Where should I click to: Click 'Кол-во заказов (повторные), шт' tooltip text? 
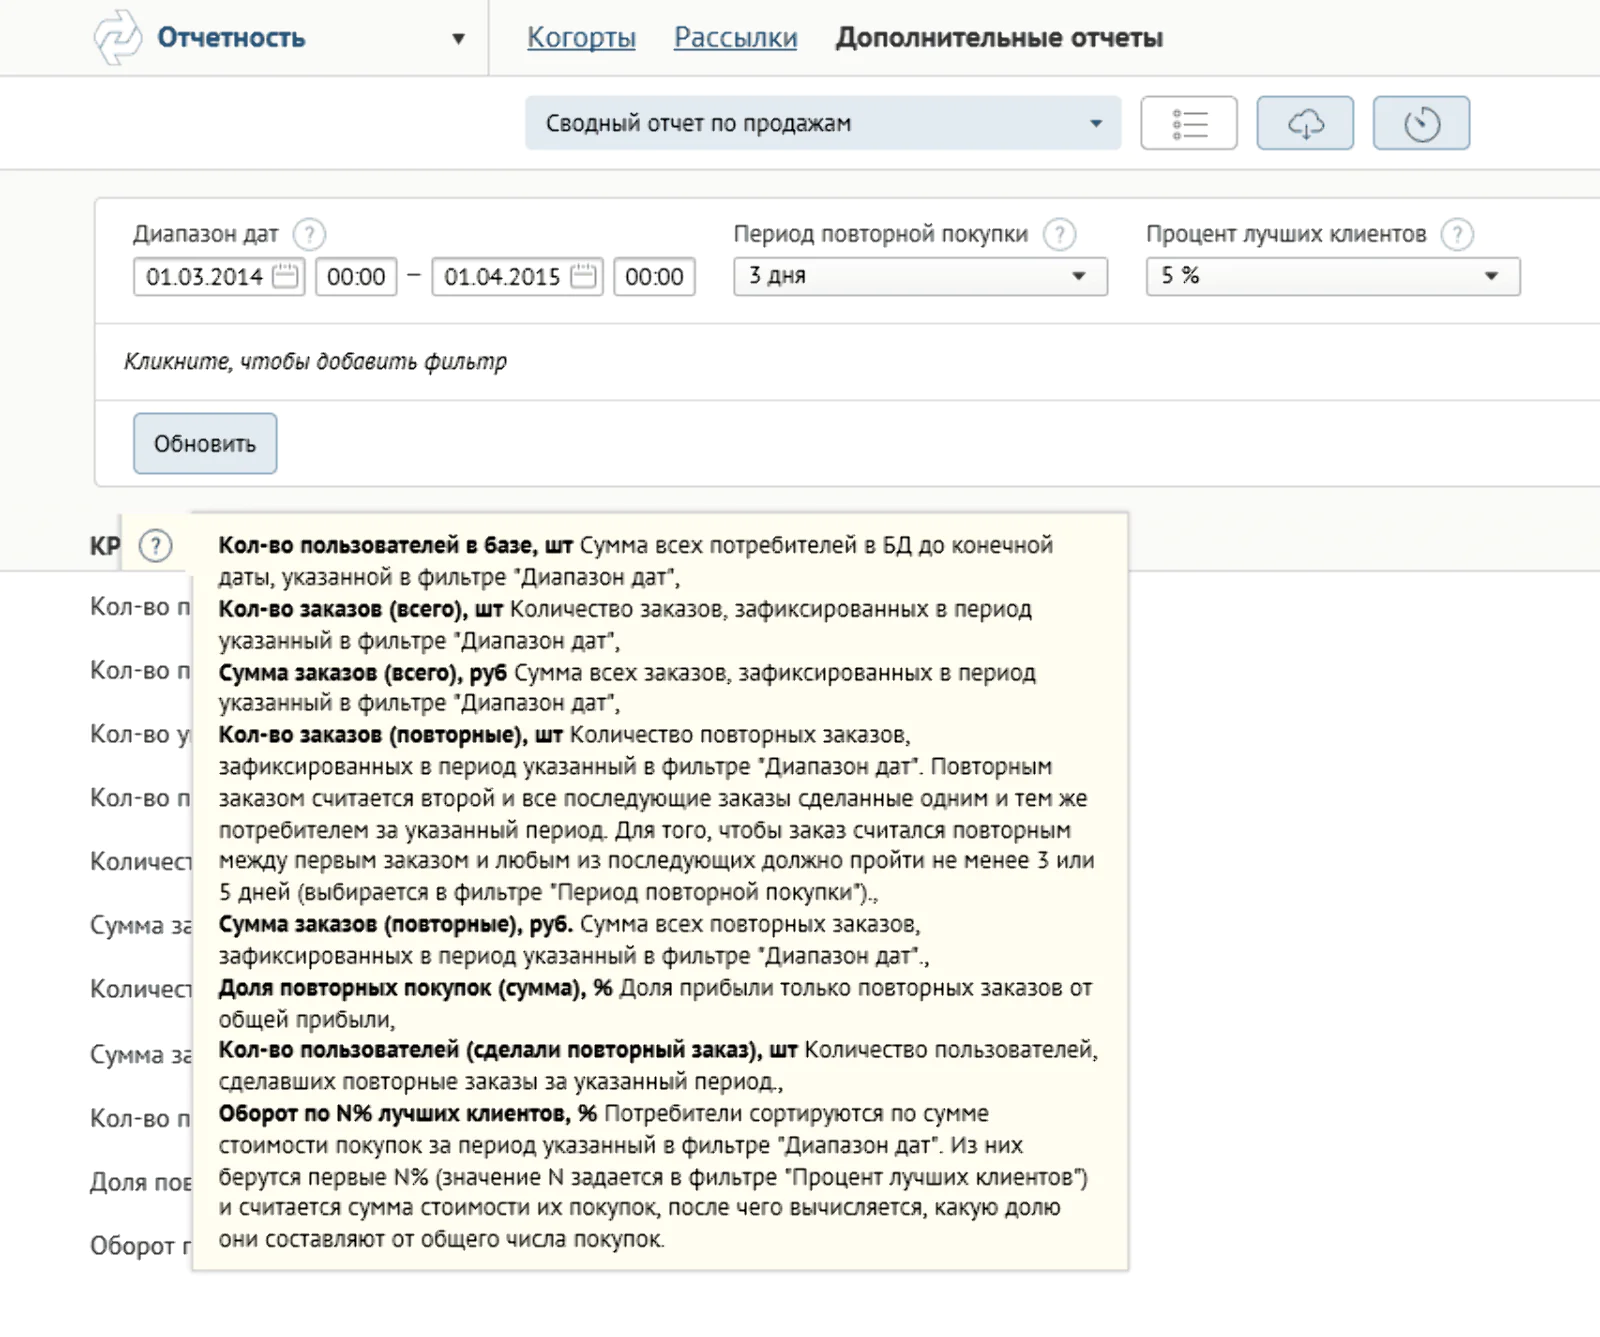coord(391,735)
